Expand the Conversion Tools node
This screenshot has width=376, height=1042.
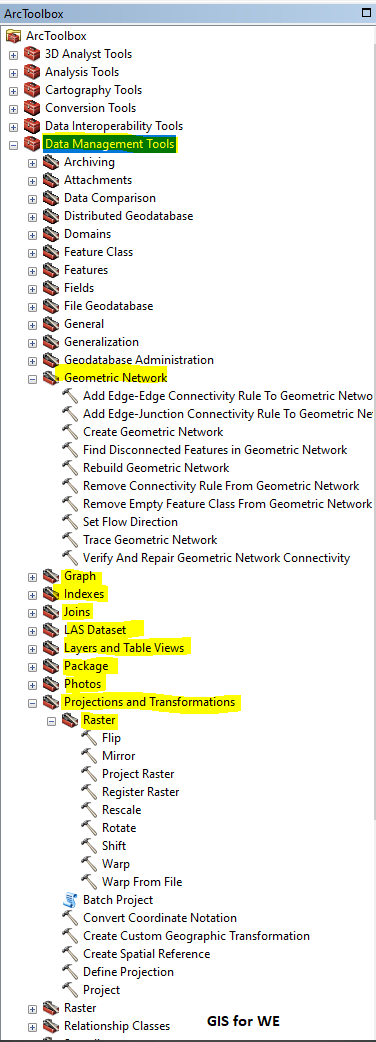click(x=13, y=108)
